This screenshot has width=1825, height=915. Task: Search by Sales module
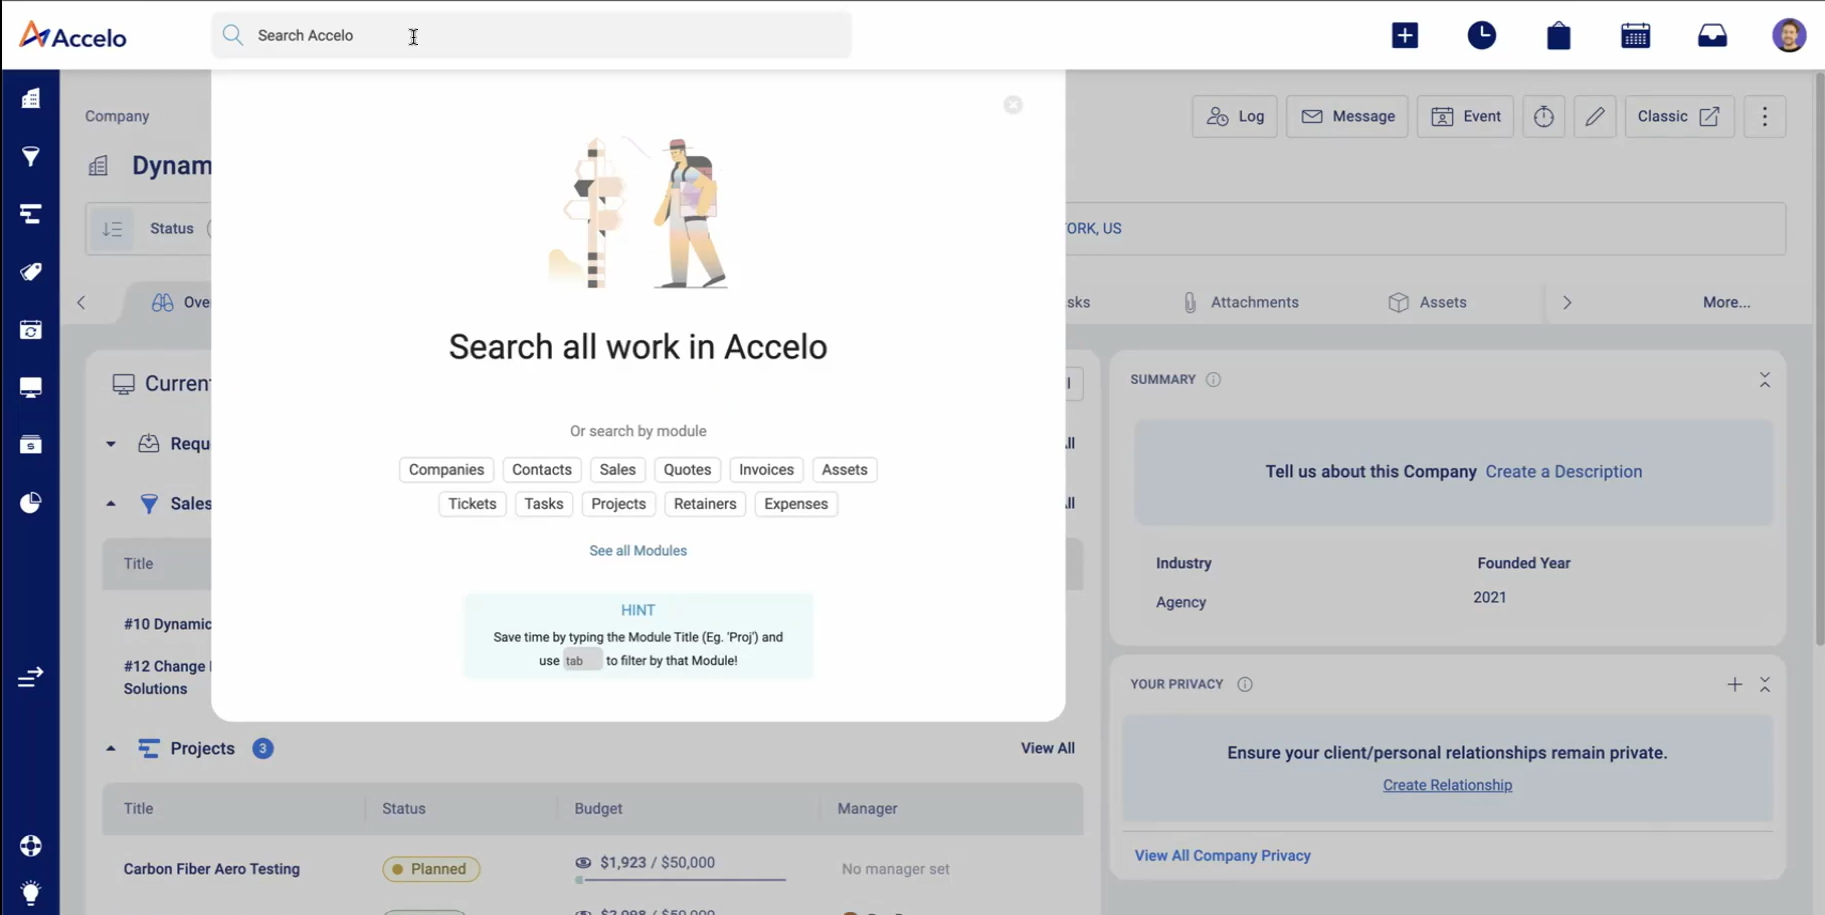point(618,470)
